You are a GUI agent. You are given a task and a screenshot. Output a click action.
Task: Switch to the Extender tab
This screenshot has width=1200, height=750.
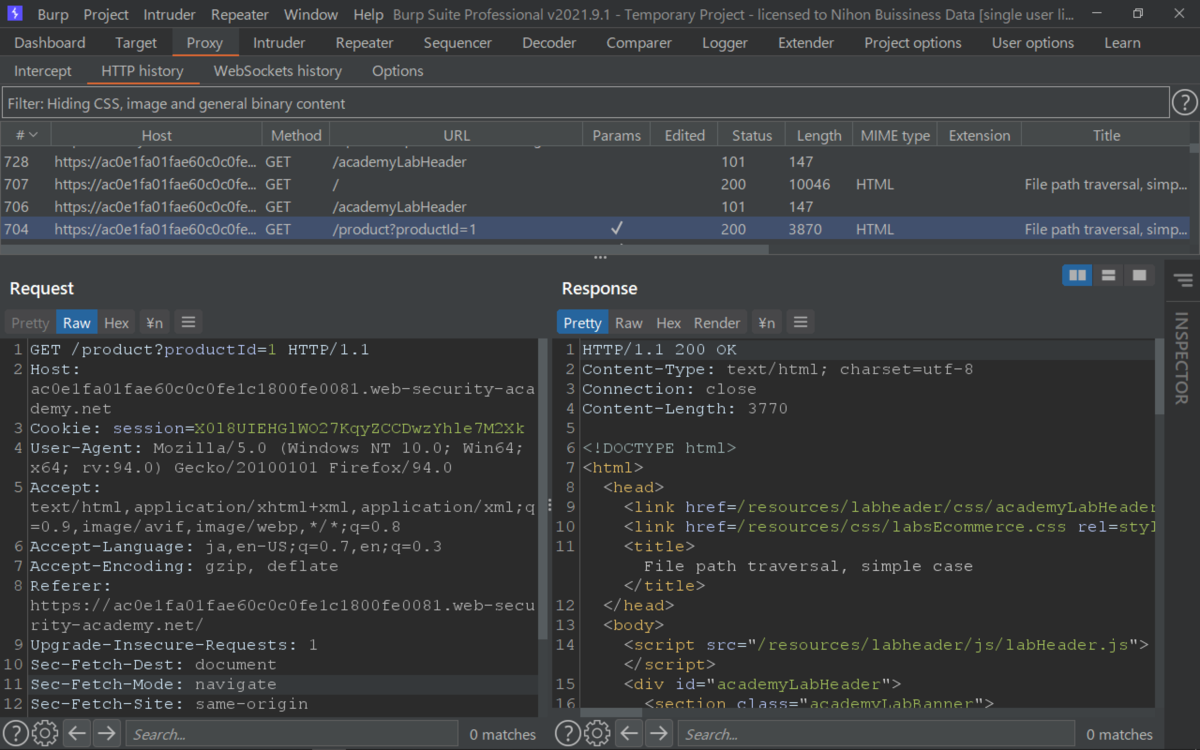pos(806,43)
